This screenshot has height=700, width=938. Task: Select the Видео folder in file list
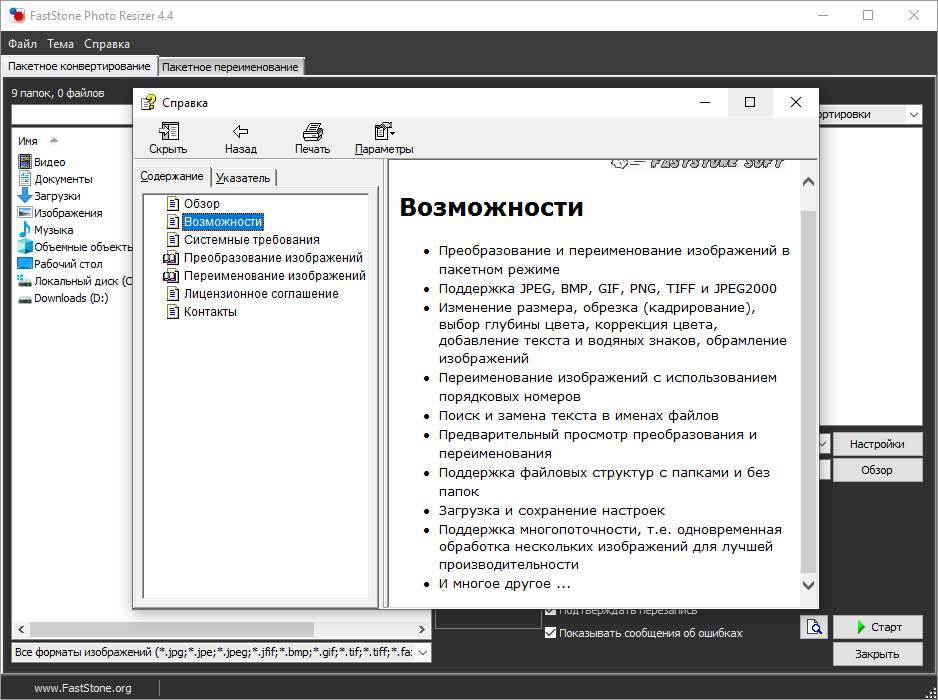[x=49, y=162]
